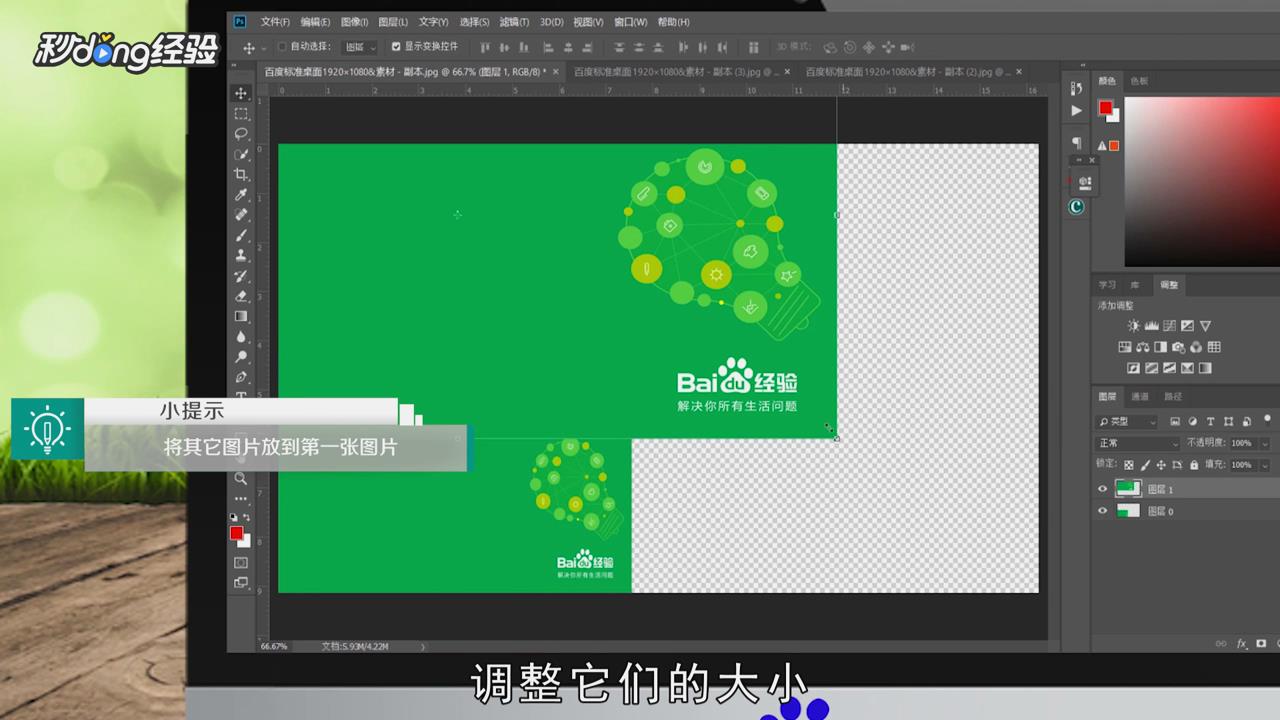
Task: Toggle Quick Mask mode
Action: coord(241,563)
